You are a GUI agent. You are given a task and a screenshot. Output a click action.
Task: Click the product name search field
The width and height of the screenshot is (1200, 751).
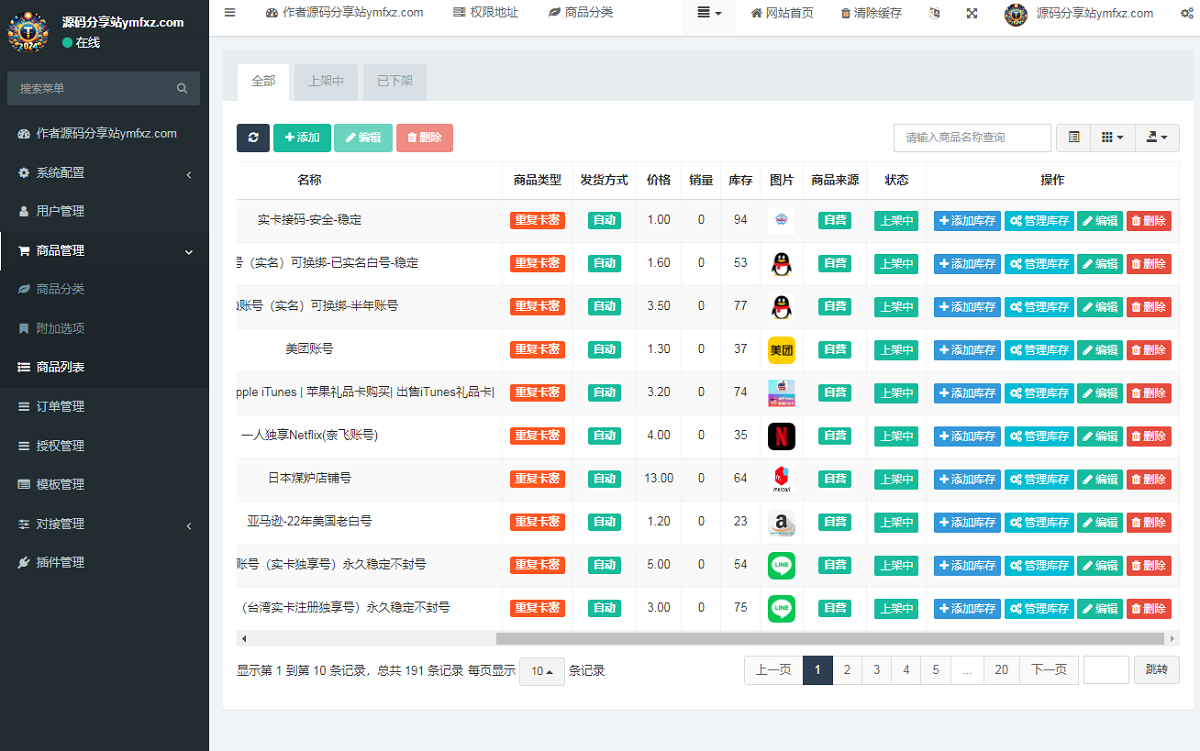point(971,138)
